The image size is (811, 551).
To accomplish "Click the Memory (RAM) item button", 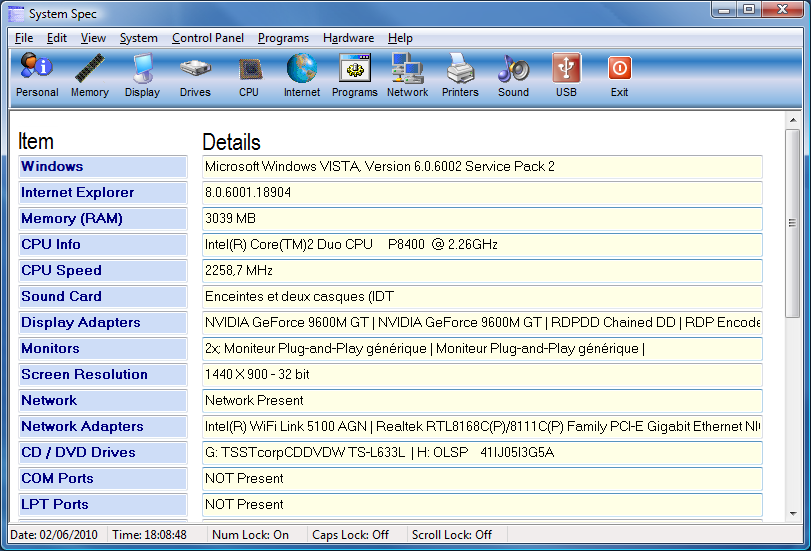I will [x=103, y=218].
